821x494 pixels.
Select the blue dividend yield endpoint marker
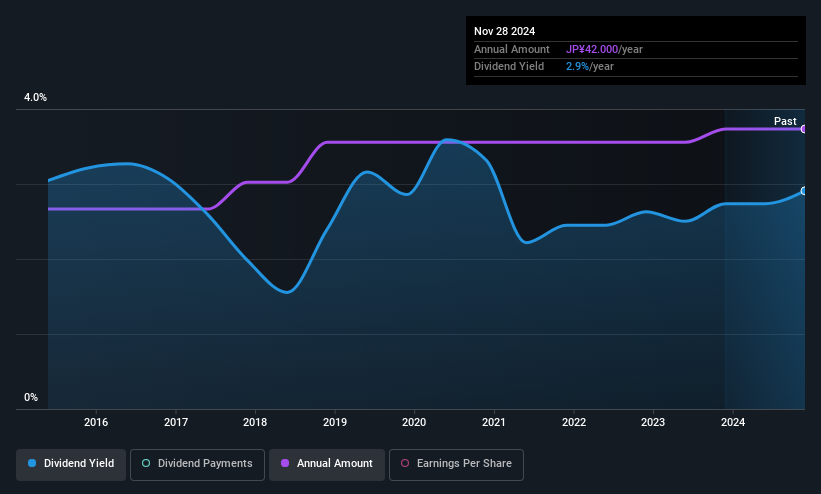[804, 191]
